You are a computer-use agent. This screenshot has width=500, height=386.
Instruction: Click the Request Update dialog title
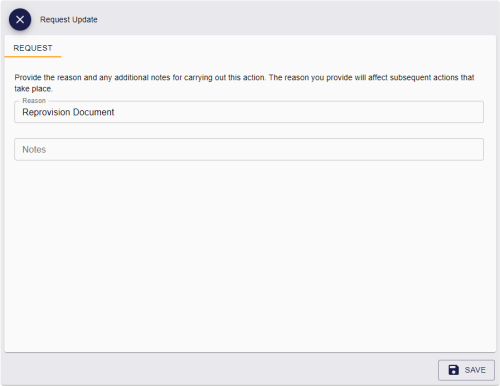(x=69, y=20)
